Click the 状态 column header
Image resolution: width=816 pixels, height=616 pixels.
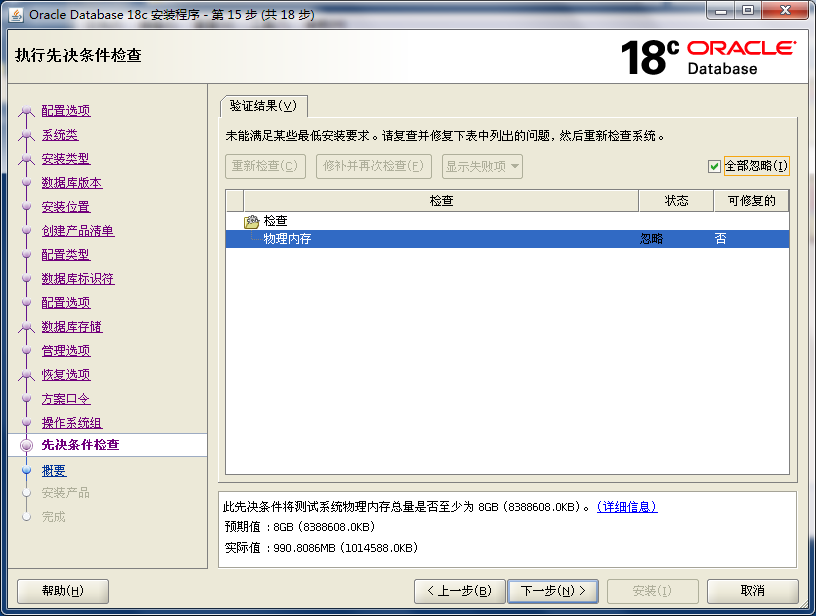676,201
